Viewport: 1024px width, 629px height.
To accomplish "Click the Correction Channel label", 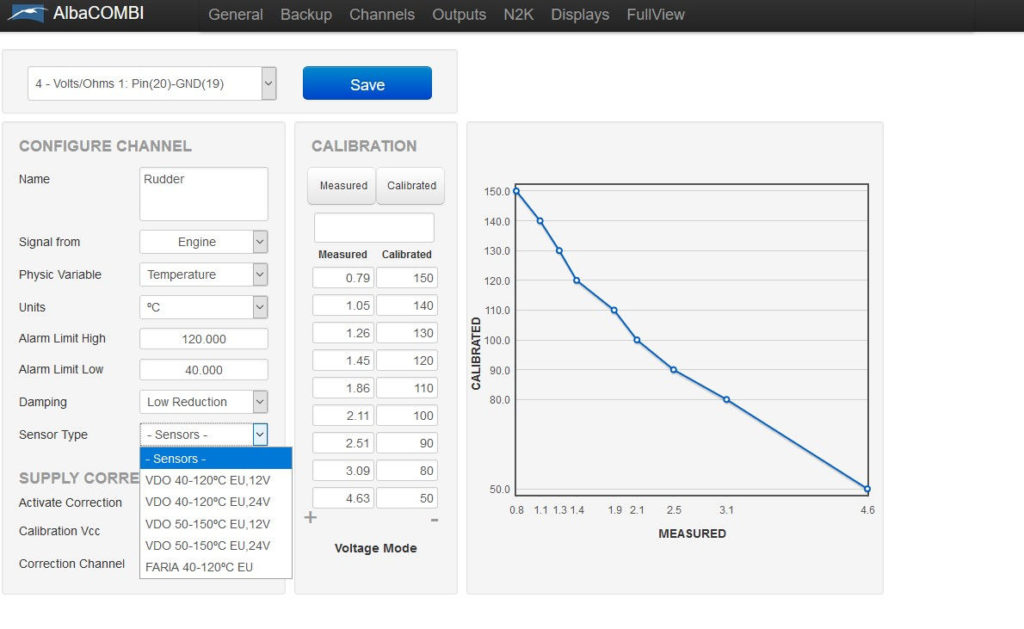I will coord(72,564).
